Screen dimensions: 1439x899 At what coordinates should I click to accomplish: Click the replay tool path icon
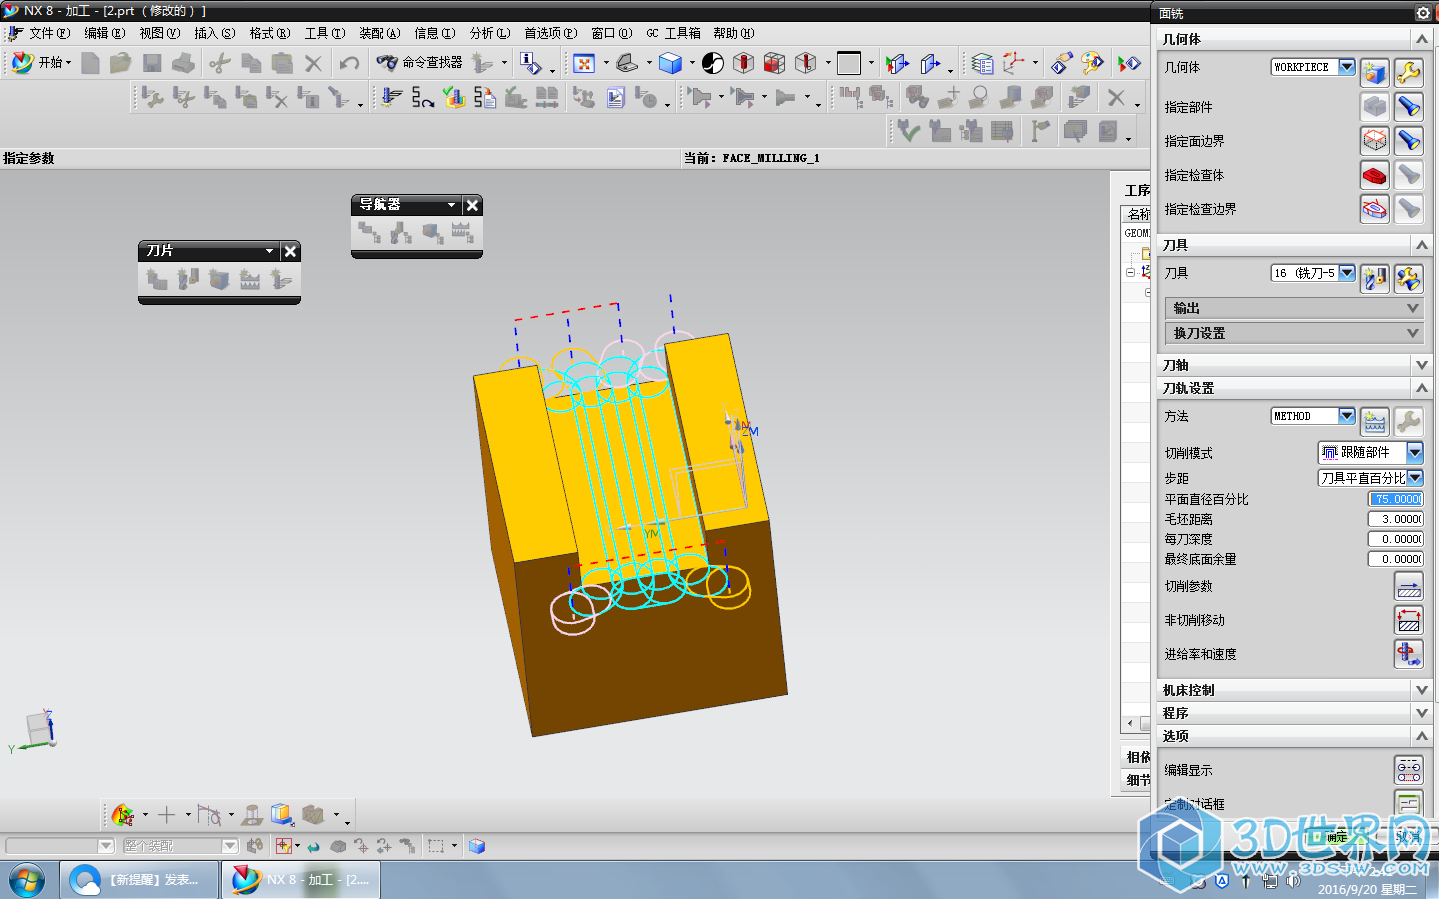pos(422,97)
